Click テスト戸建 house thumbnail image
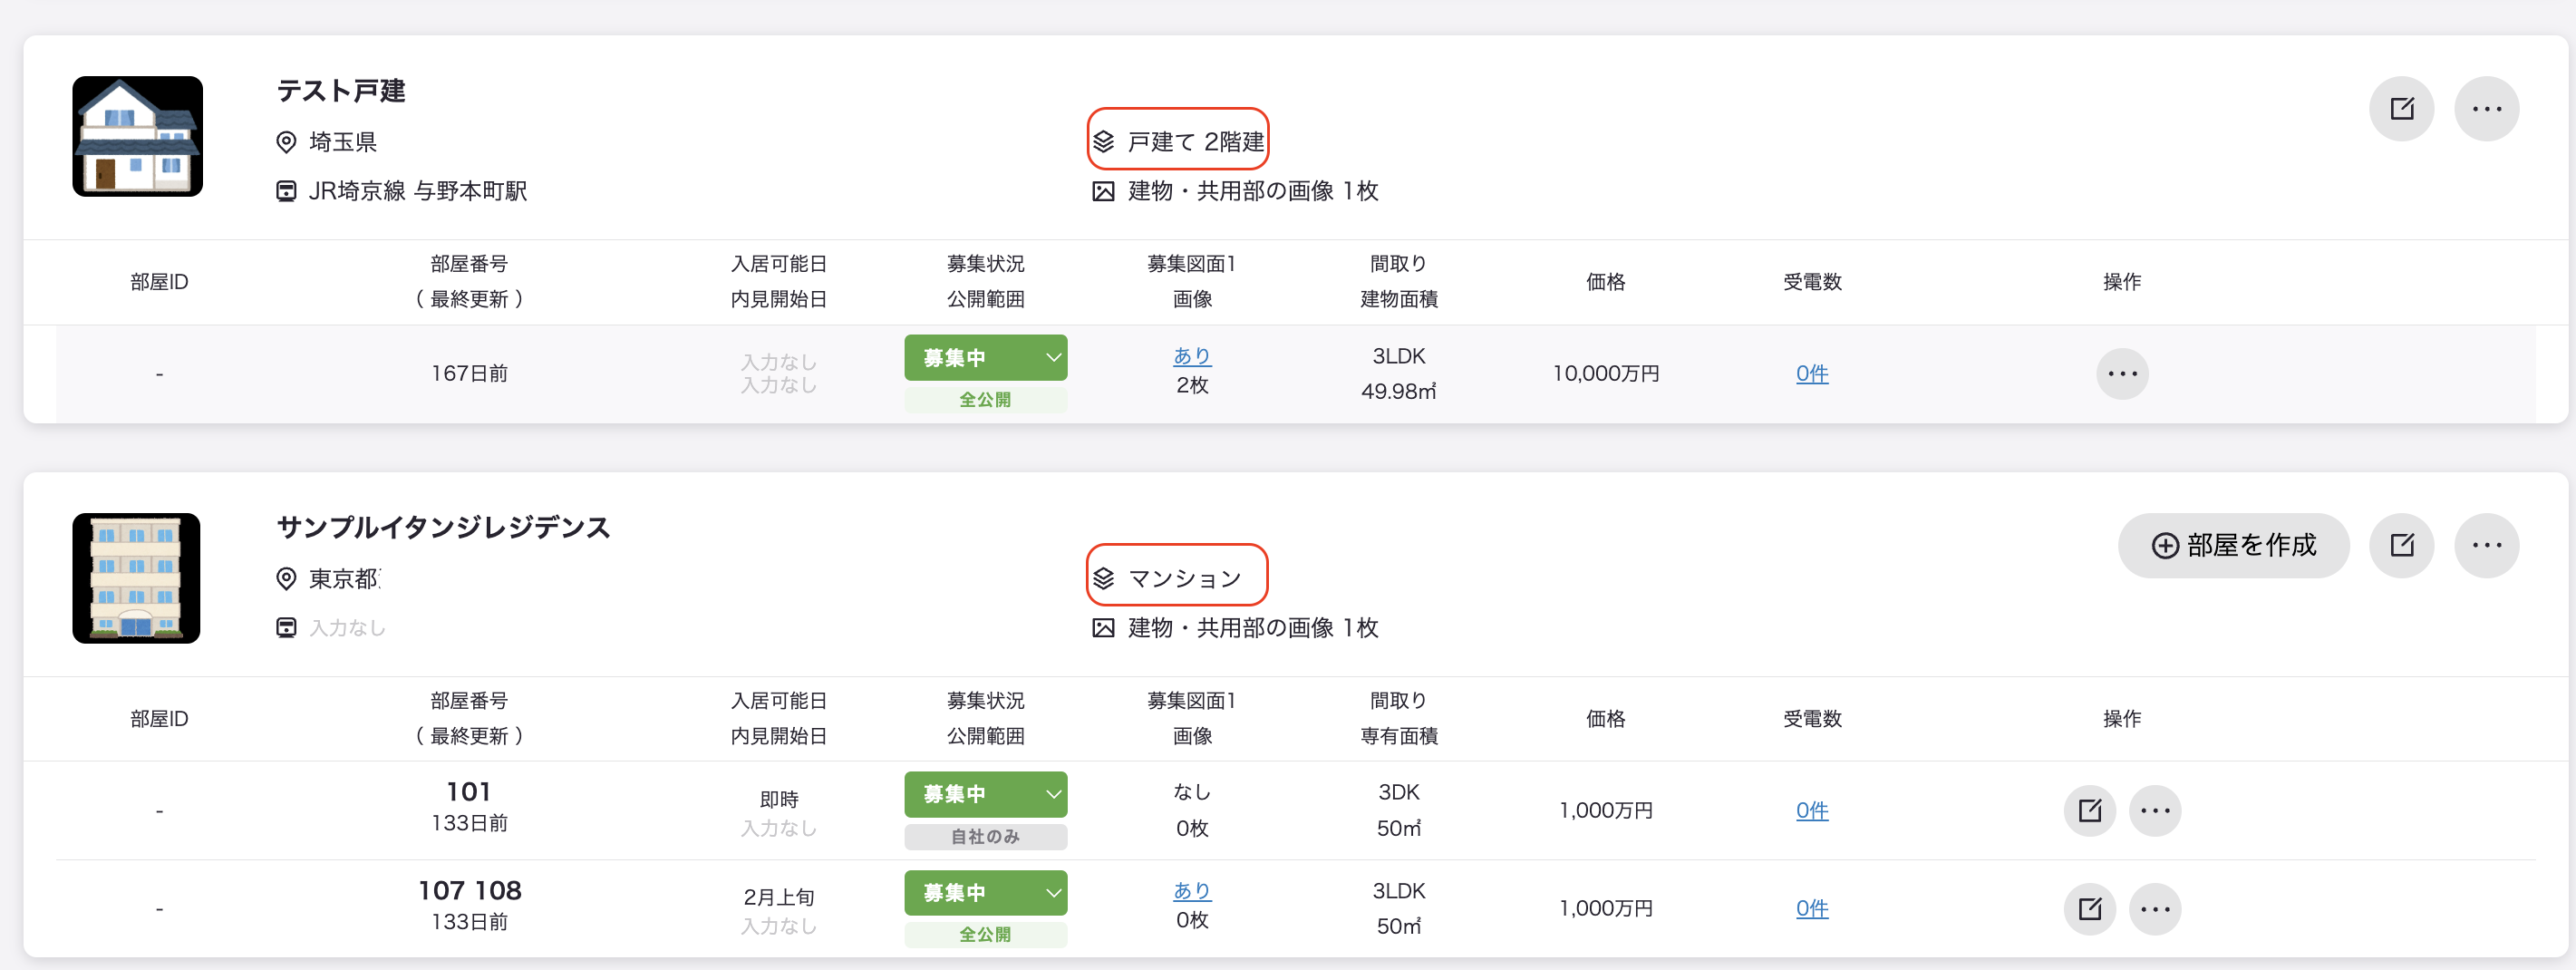Viewport: 2576px width, 970px height. [x=137, y=136]
